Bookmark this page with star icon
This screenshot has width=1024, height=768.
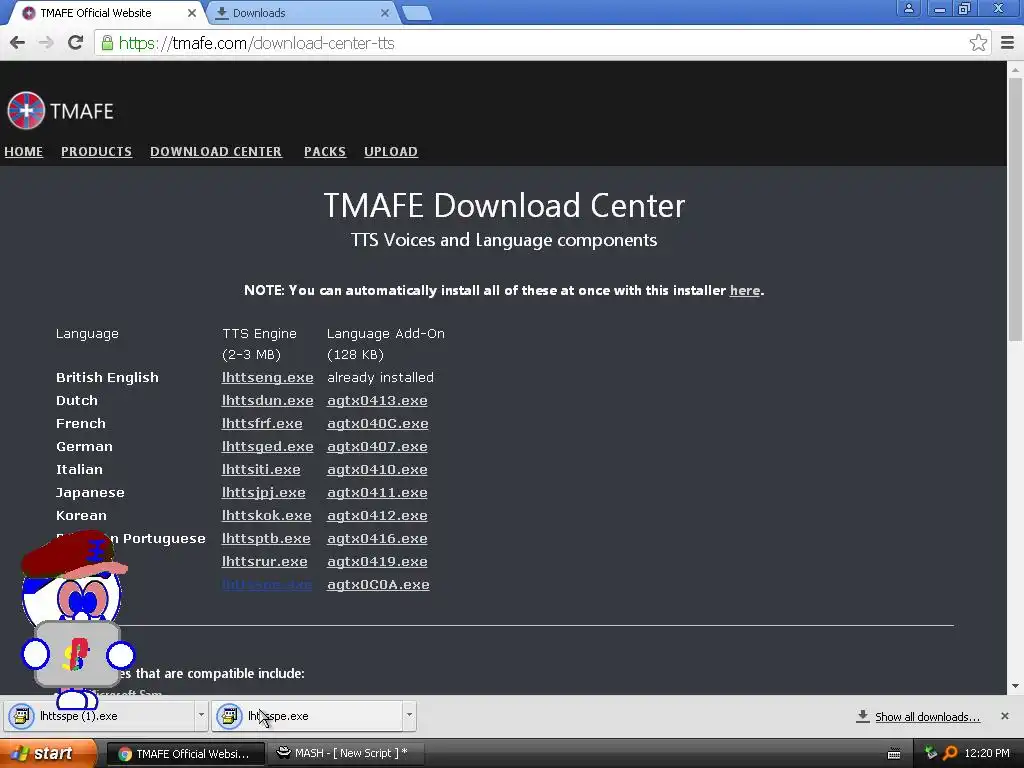tap(978, 43)
